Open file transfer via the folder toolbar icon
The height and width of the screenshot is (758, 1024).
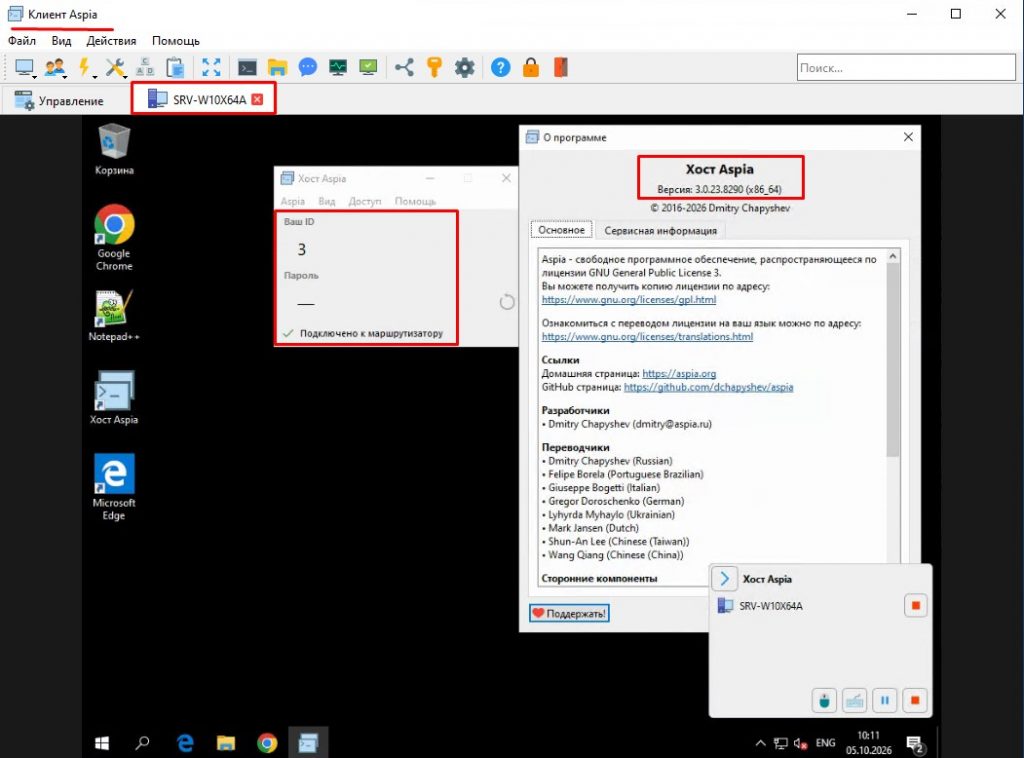(x=278, y=67)
